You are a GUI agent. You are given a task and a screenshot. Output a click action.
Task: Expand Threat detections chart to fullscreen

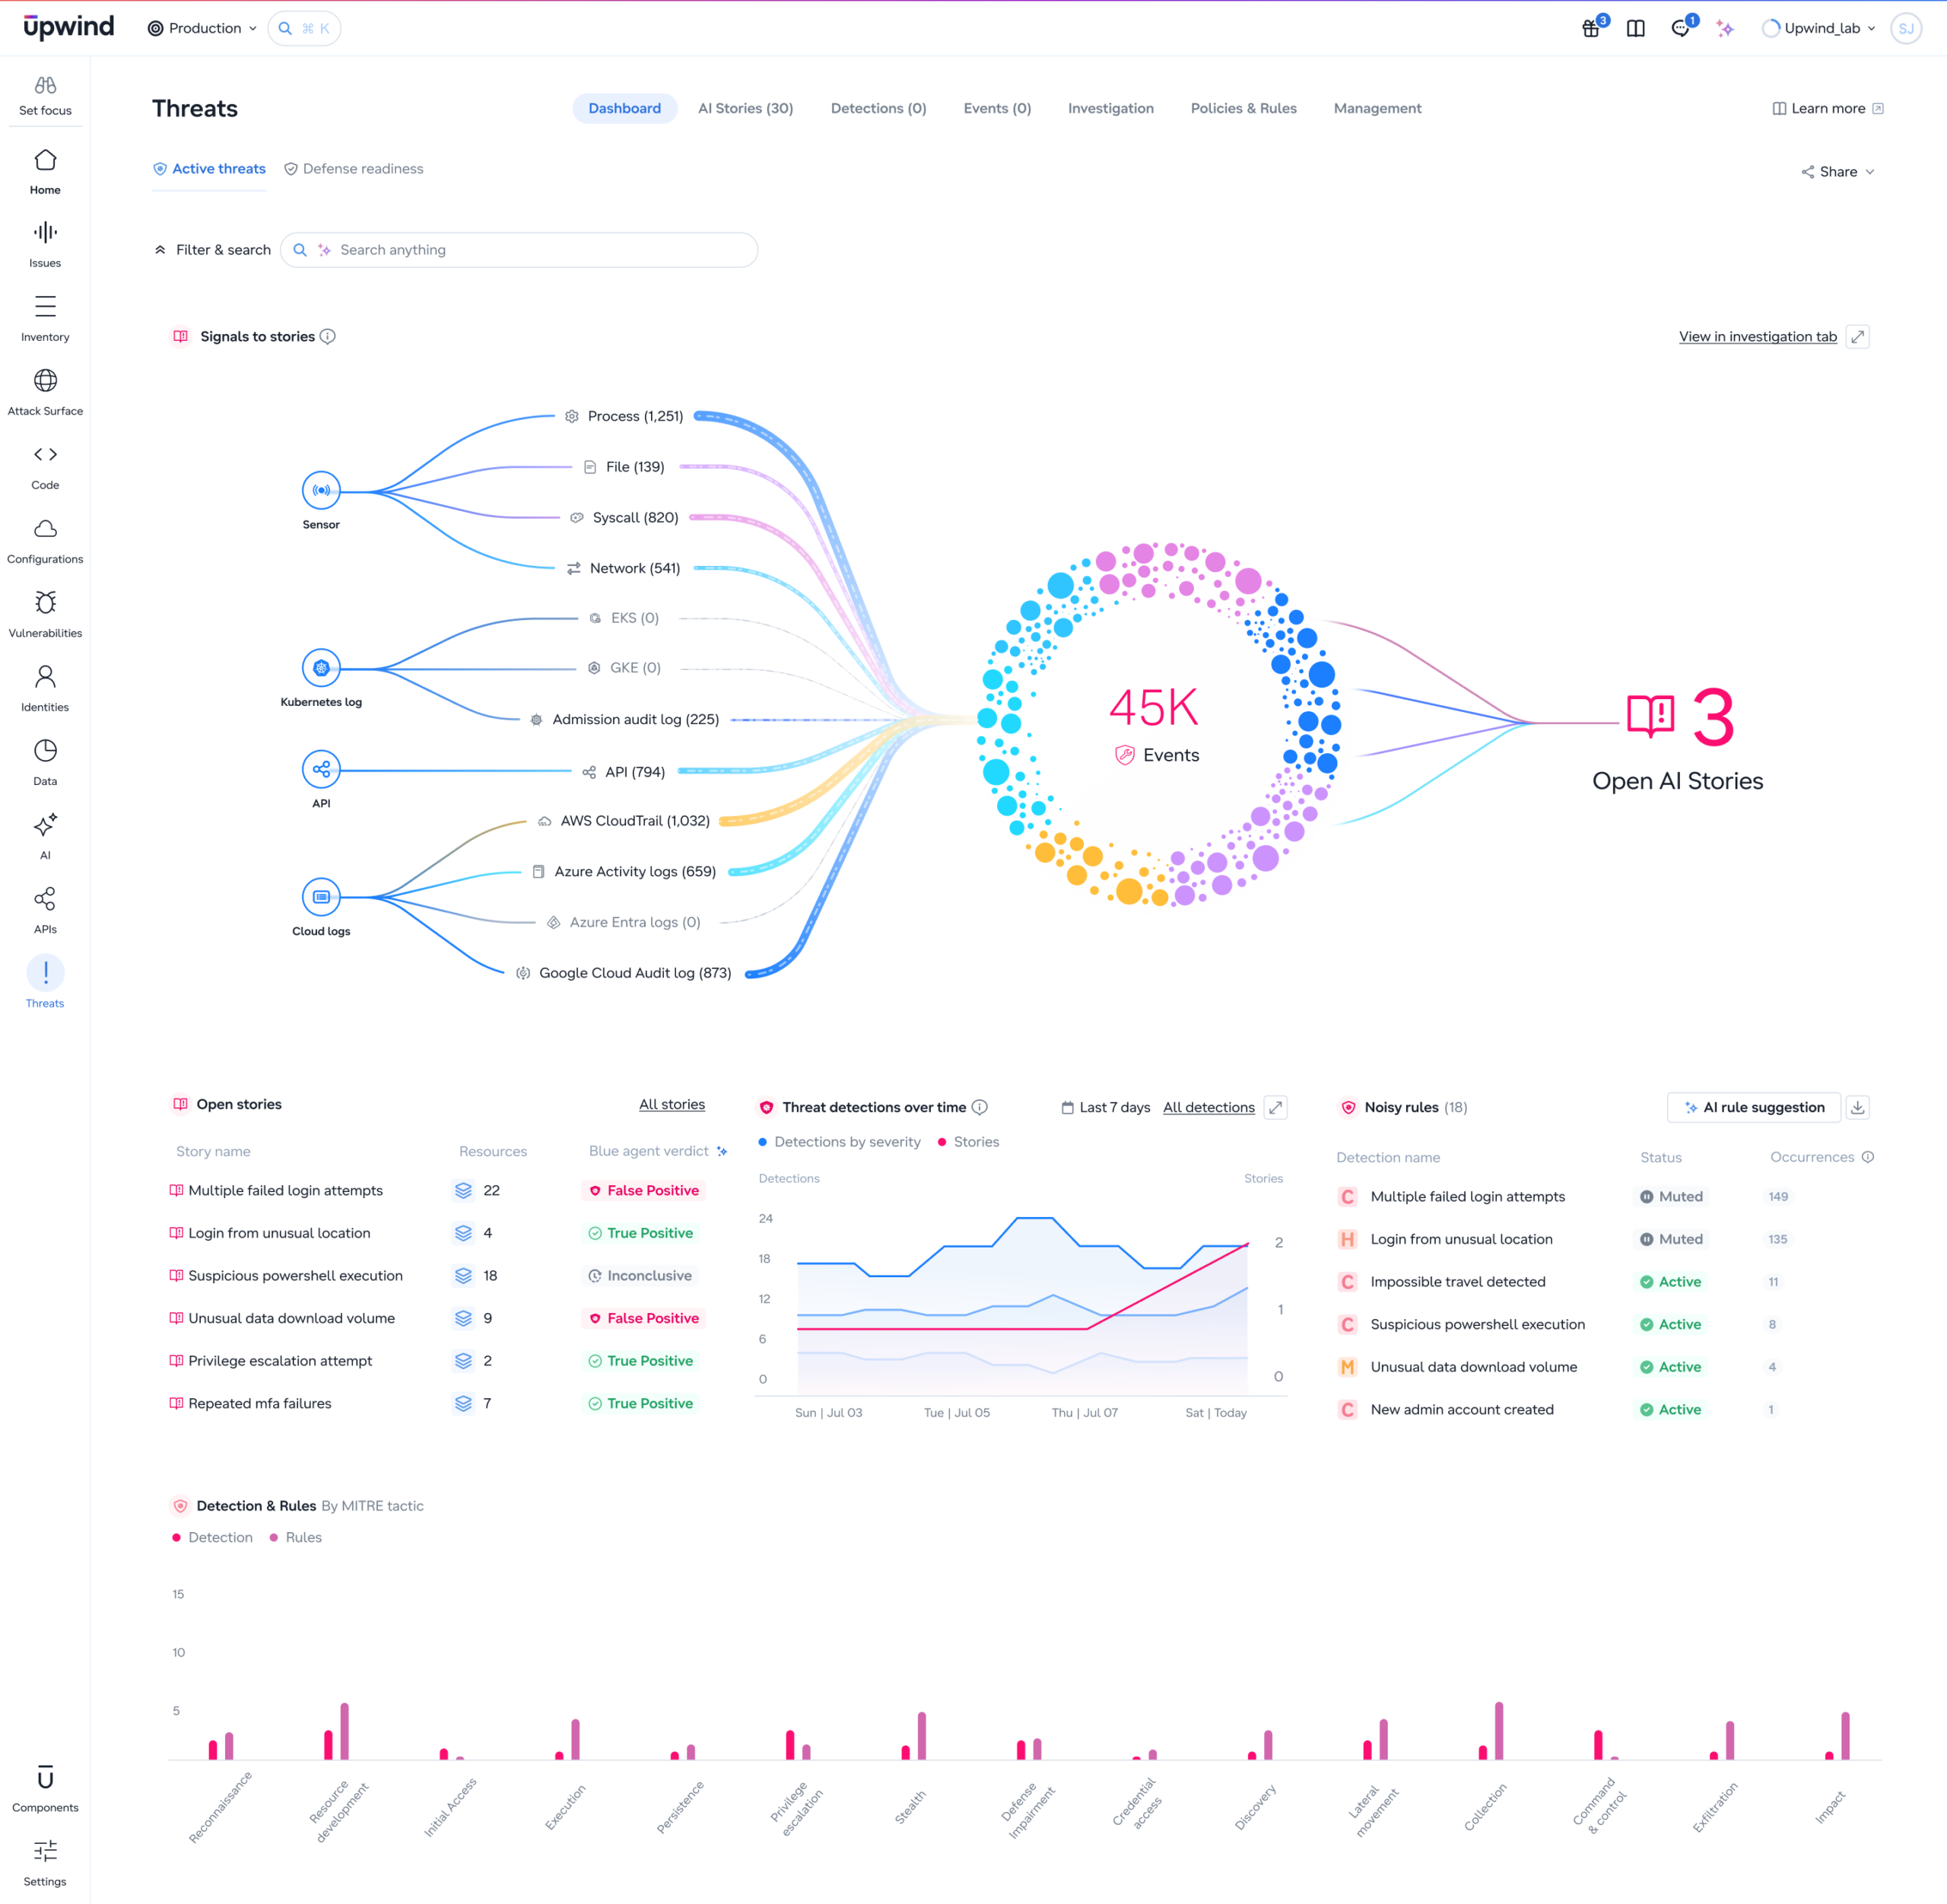pyautogui.click(x=1275, y=1107)
